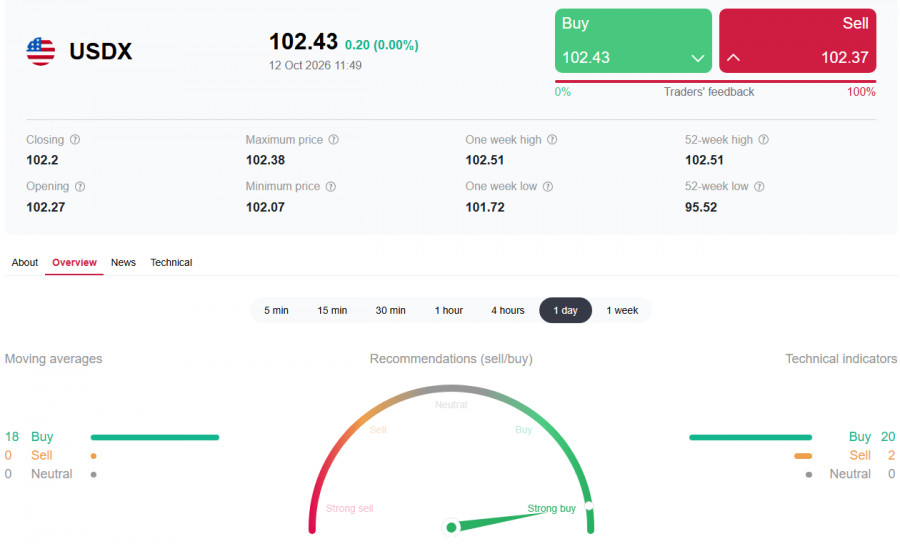Open help icon next to One week high

click(x=552, y=139)
